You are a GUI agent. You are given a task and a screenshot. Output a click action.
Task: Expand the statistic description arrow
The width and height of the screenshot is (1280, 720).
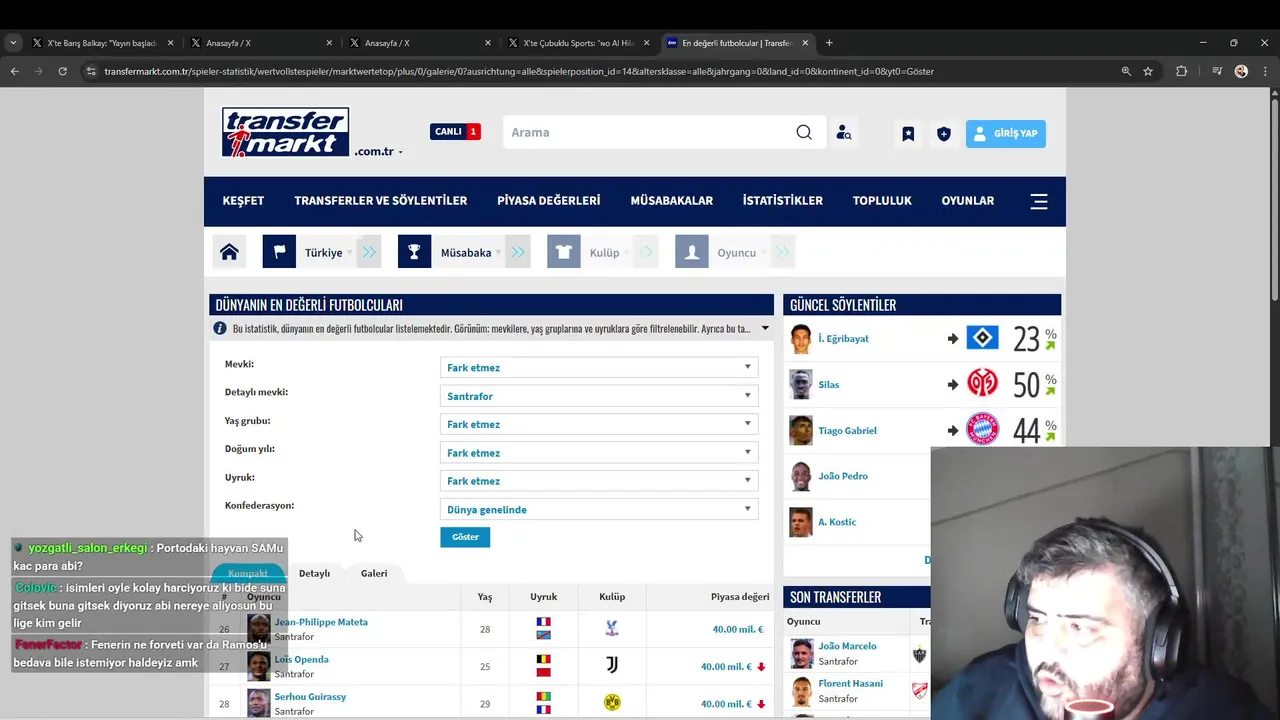click(765, 328)
